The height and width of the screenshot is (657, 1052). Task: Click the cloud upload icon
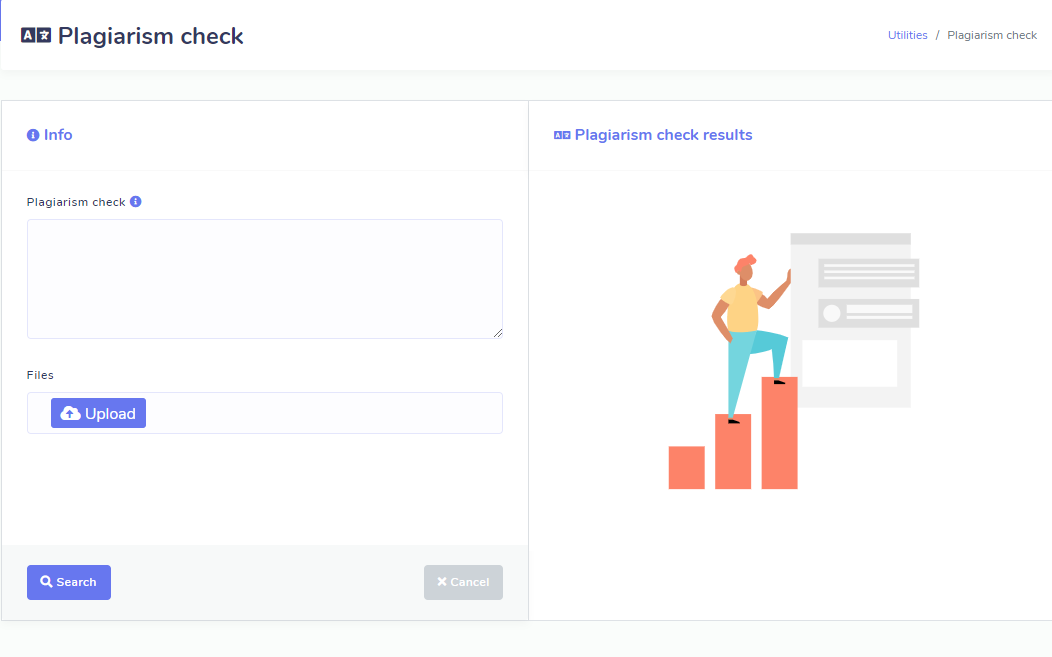pyautogui.click(x=71, y=413)
